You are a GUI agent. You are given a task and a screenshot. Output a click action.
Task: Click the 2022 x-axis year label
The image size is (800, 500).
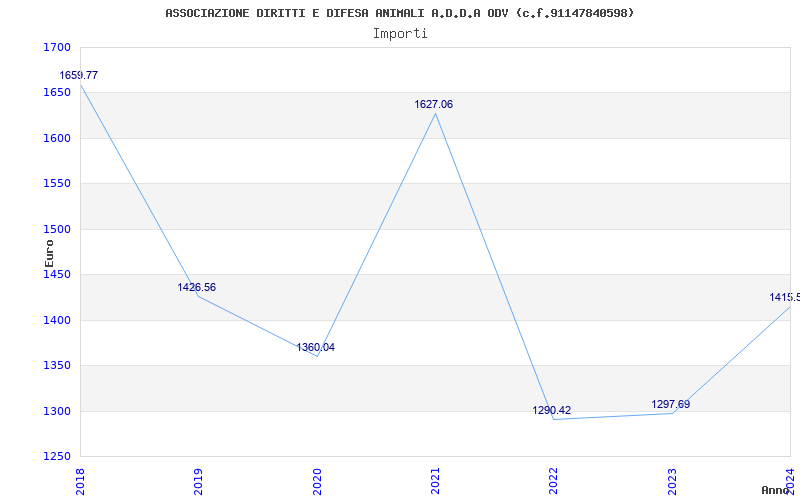[x=554, y=482]
